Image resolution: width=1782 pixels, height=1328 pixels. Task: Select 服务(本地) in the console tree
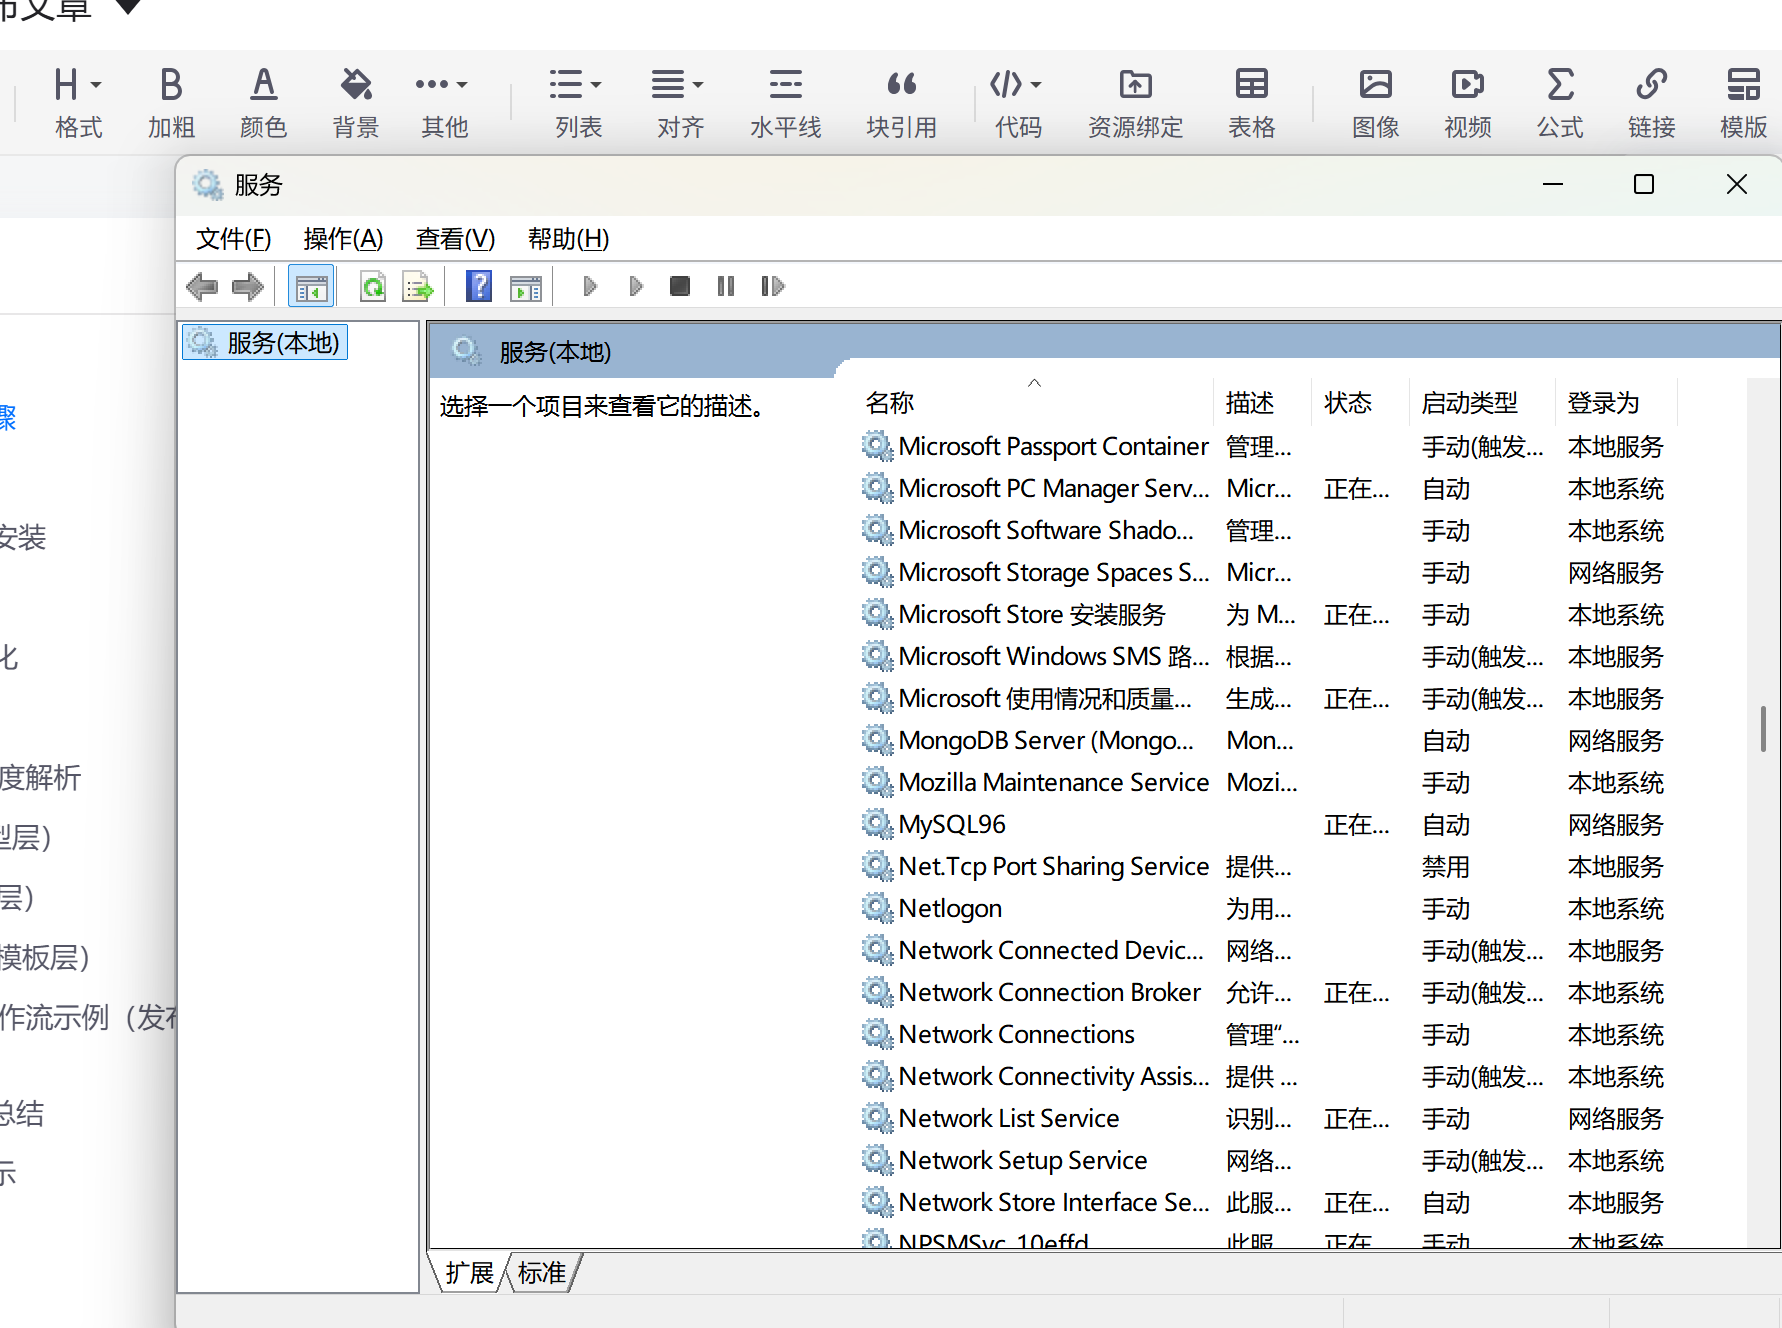(x=265, y=343)
